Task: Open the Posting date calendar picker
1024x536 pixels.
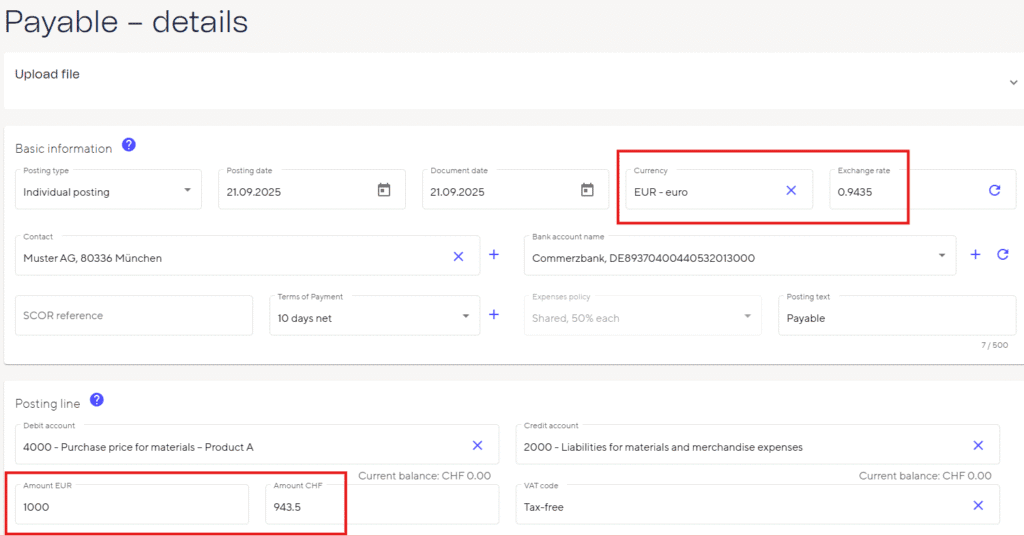Action: [384, 190]
